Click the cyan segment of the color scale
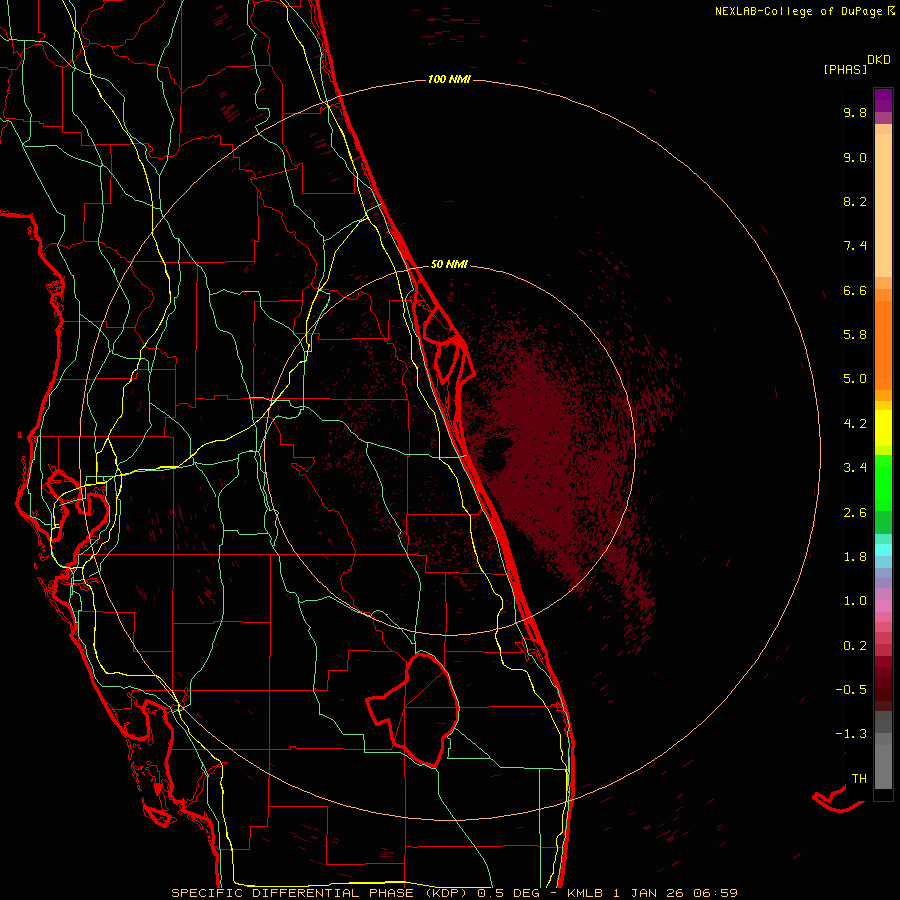 point(883,550)
